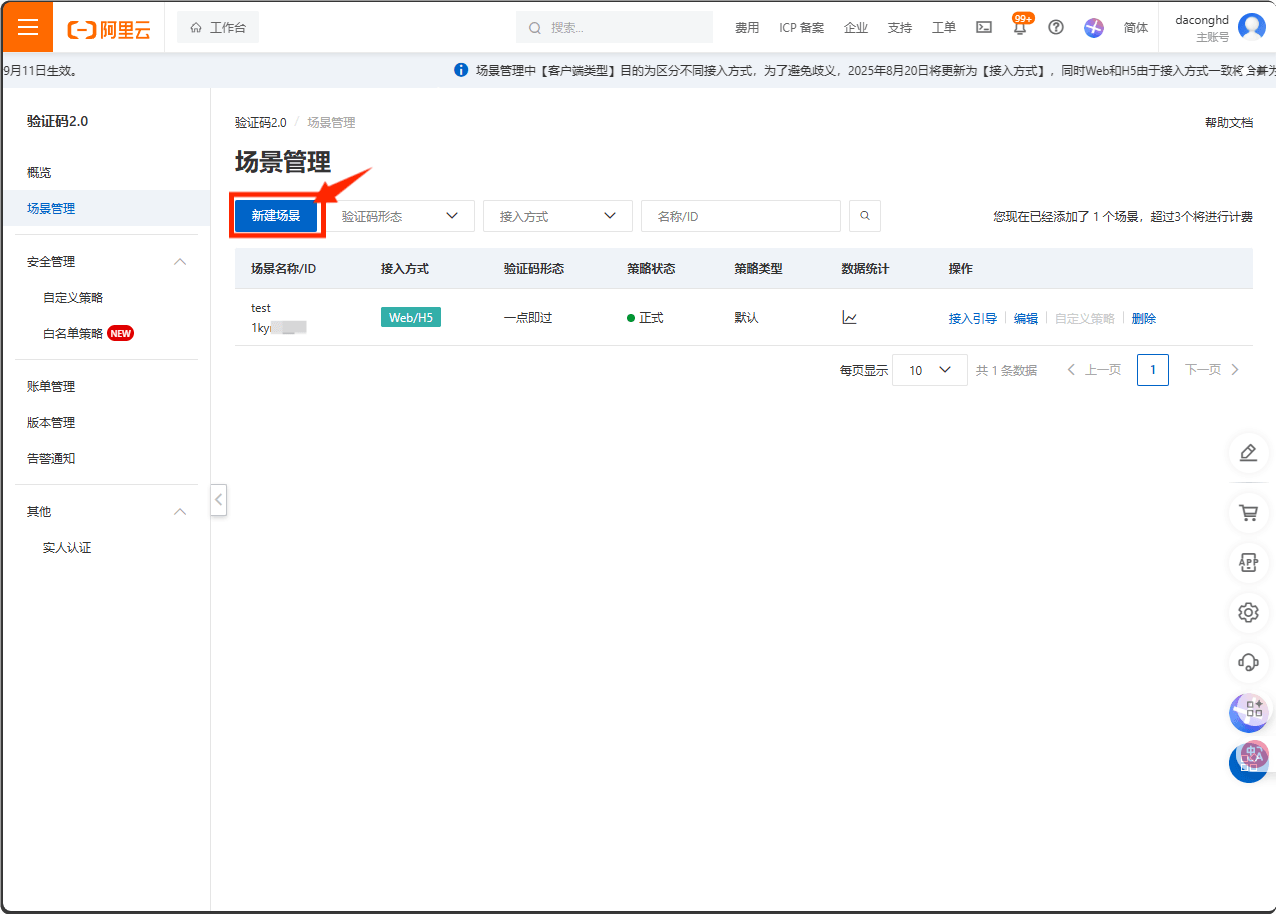Open the APP mobile download icon
This screenshot has height=914, width=1276.
coord(1248,562)
